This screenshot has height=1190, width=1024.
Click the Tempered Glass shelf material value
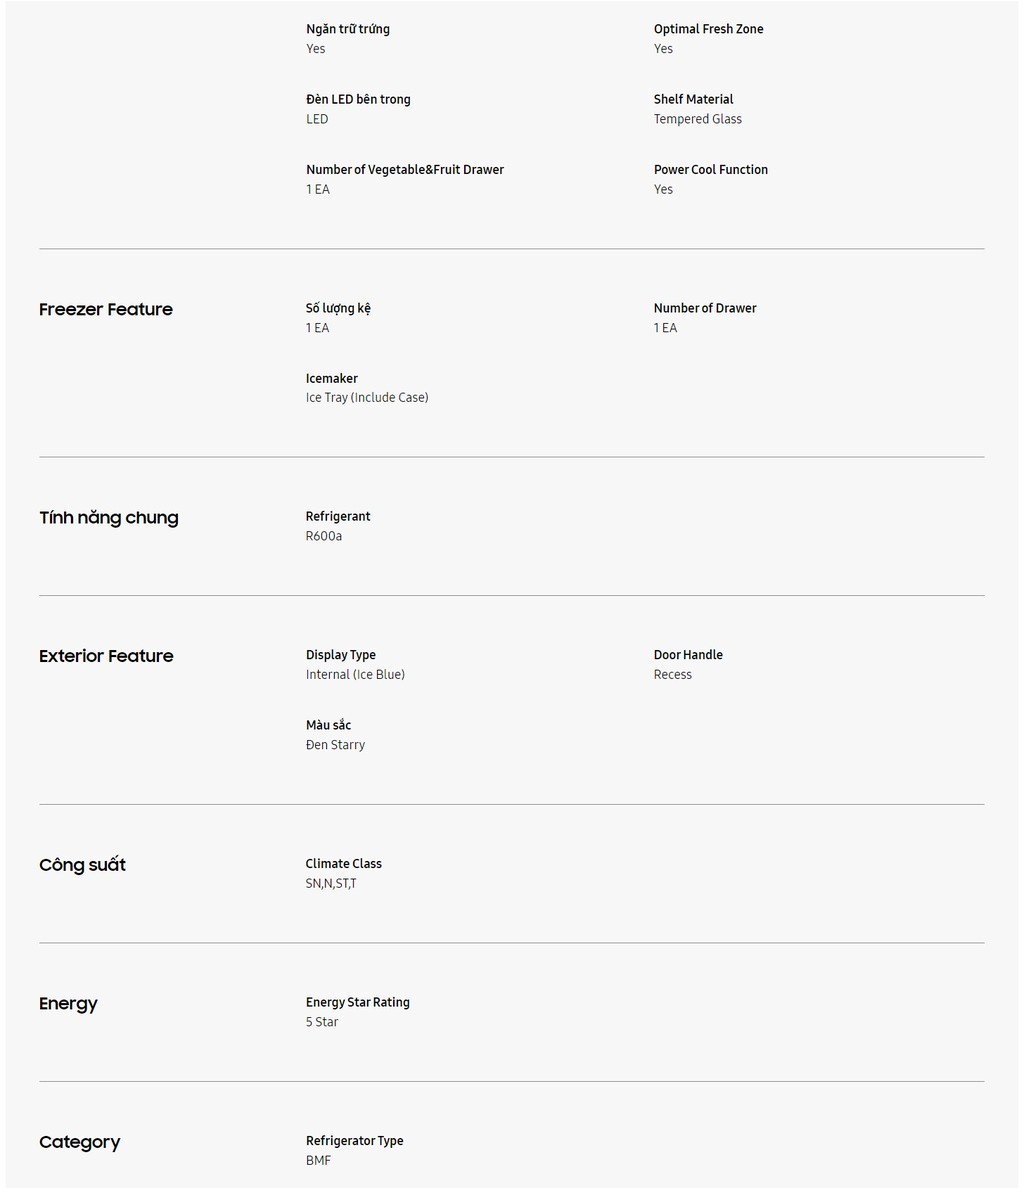pos(698,118)
